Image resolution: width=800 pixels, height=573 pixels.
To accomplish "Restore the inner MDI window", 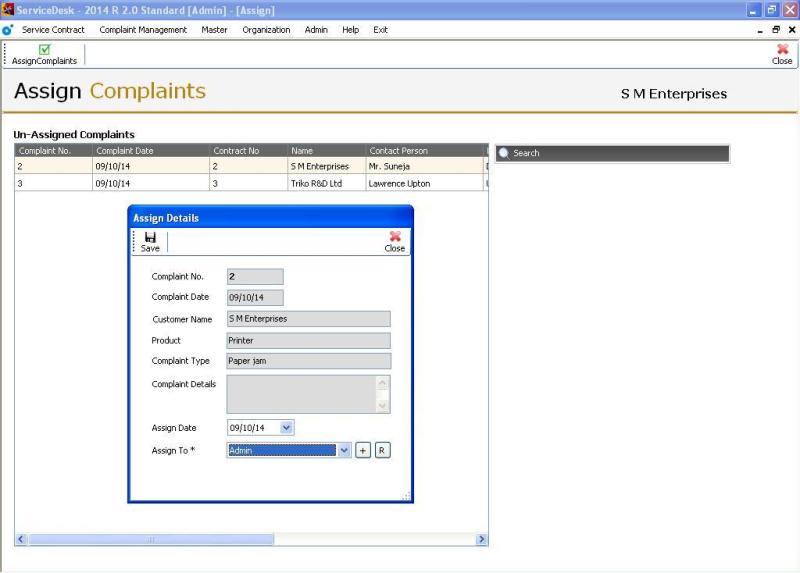I will [x=776, y=30].
